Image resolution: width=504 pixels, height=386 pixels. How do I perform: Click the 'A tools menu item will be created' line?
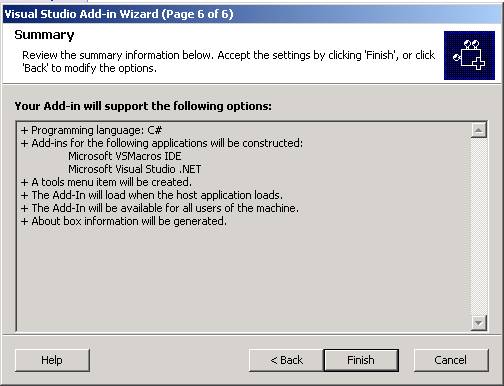click(x=106, y=182)
